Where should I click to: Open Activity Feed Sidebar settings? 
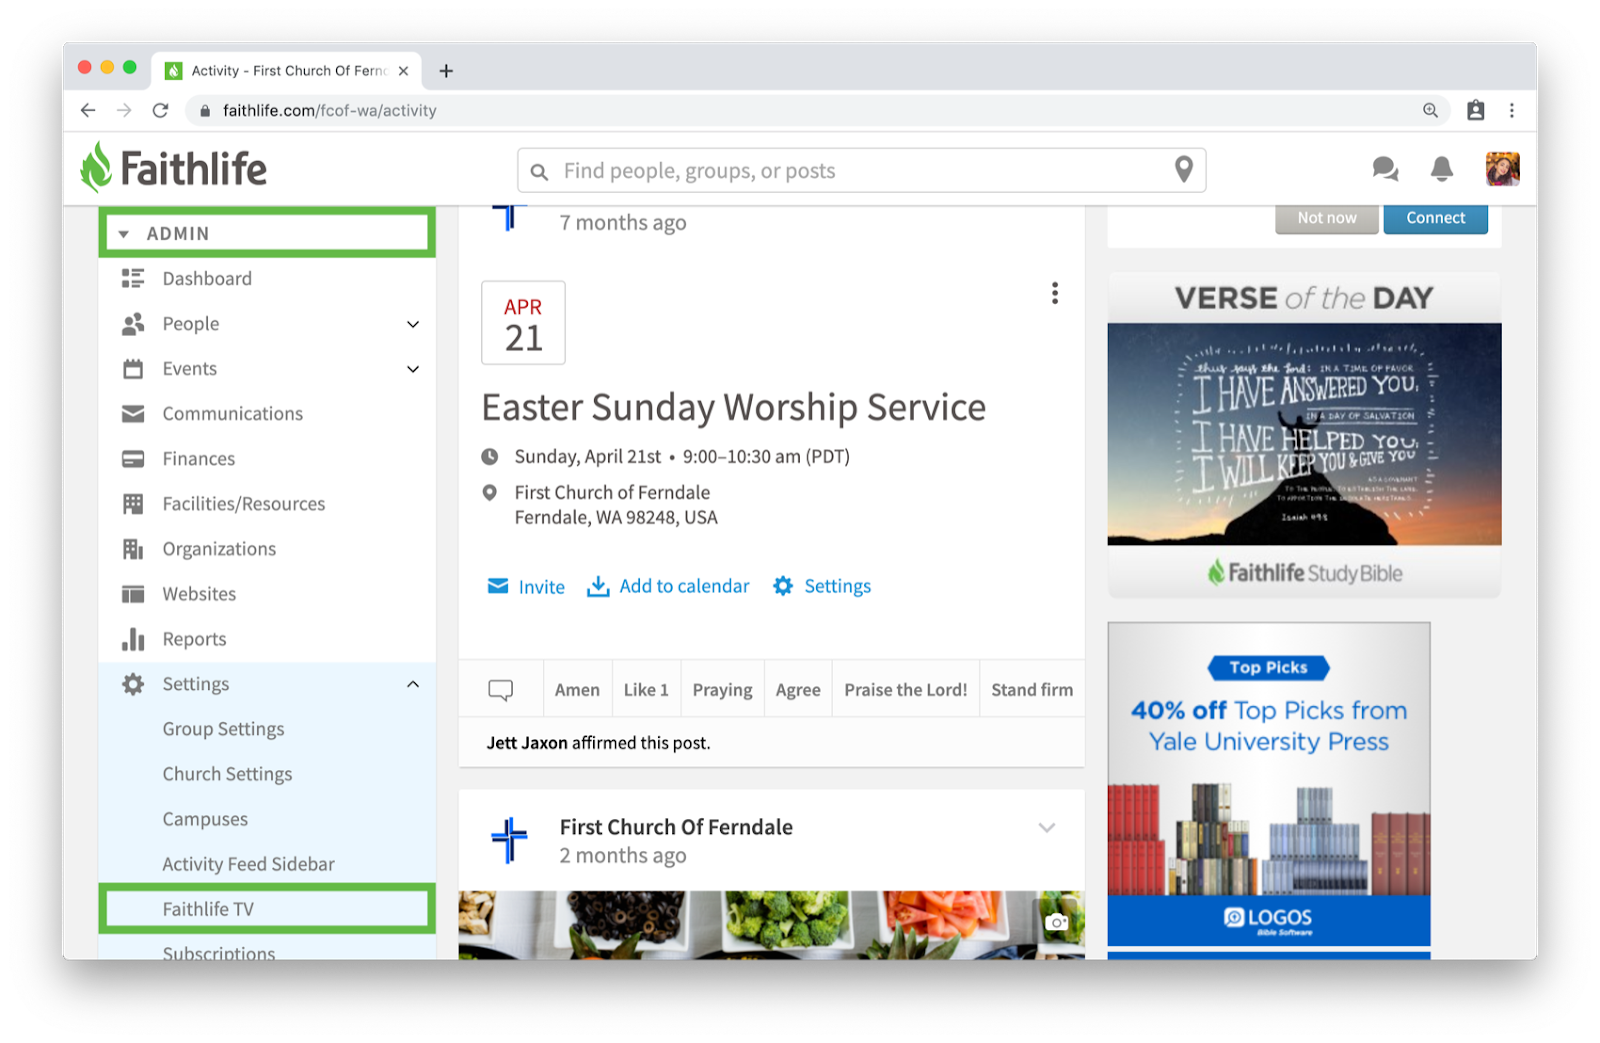(x=248, y=864)
